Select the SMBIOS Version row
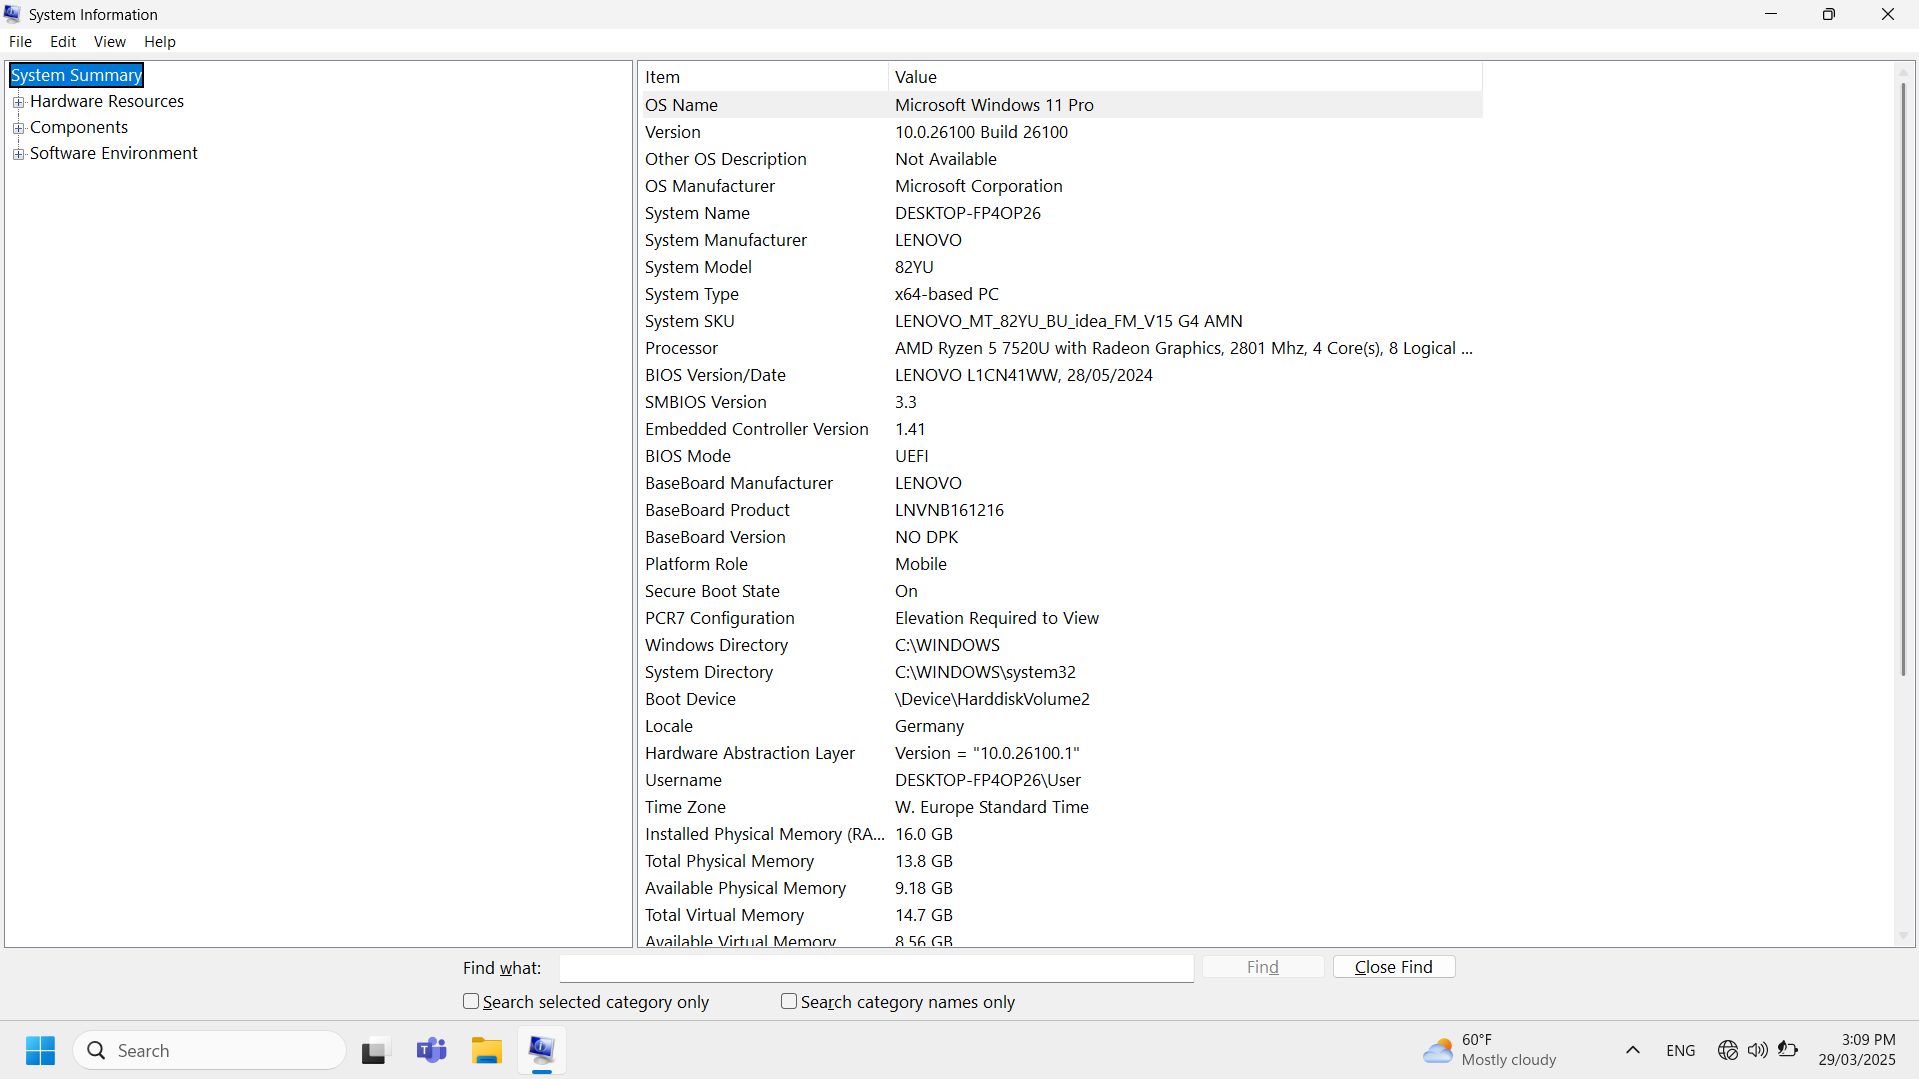The image size is (1919, 1079). 1061,402
